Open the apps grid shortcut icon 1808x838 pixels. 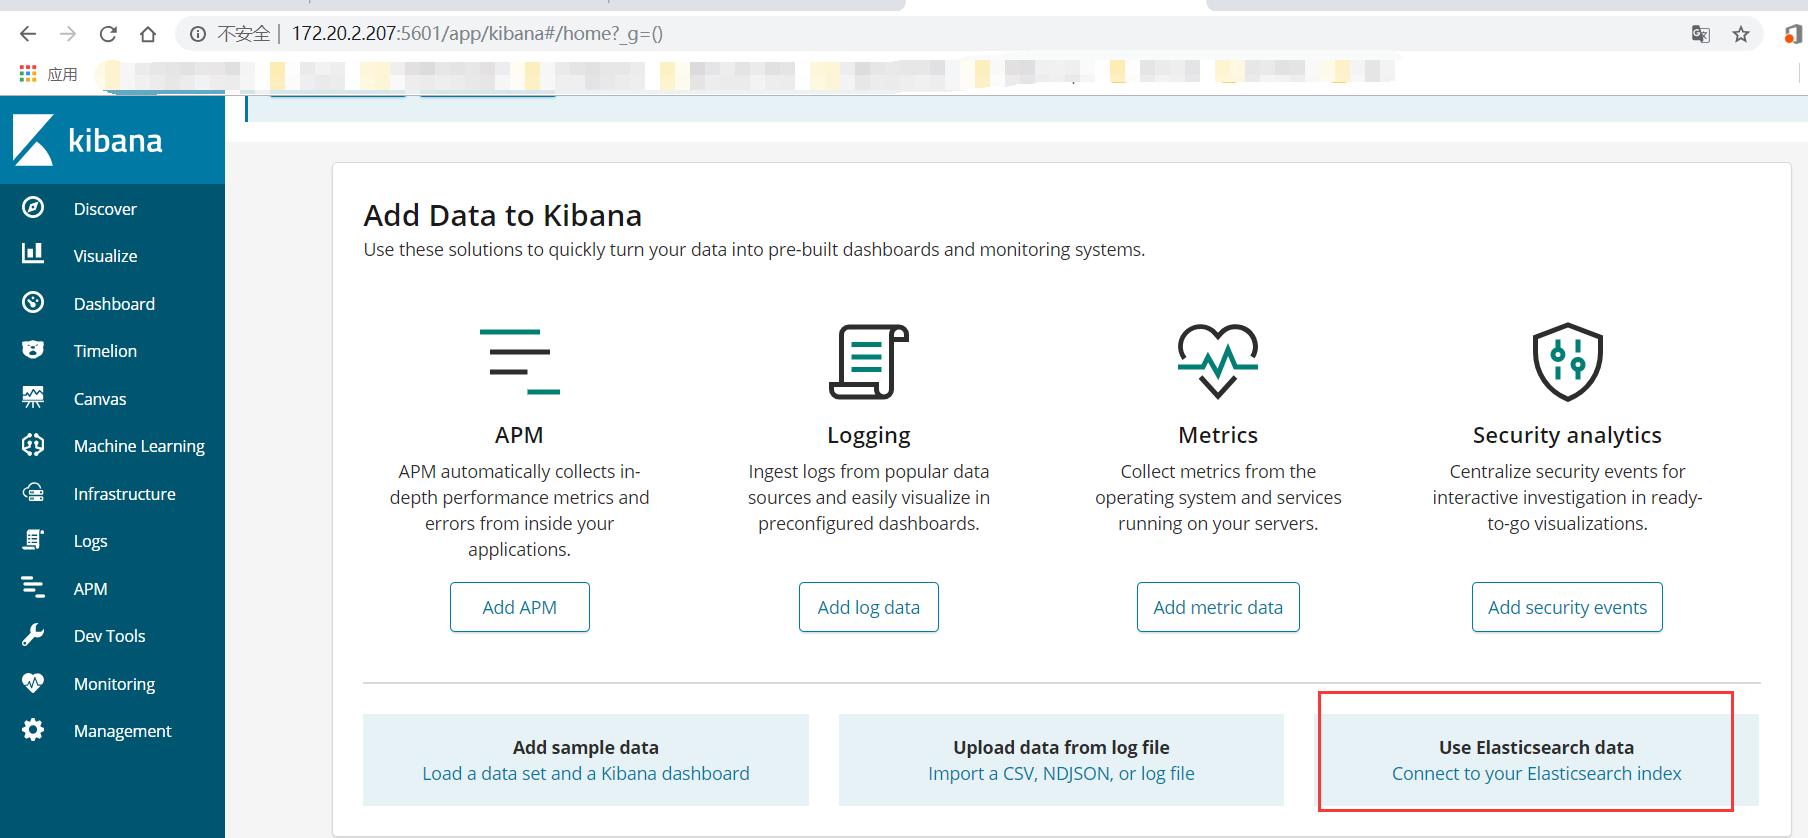point(28,74)
